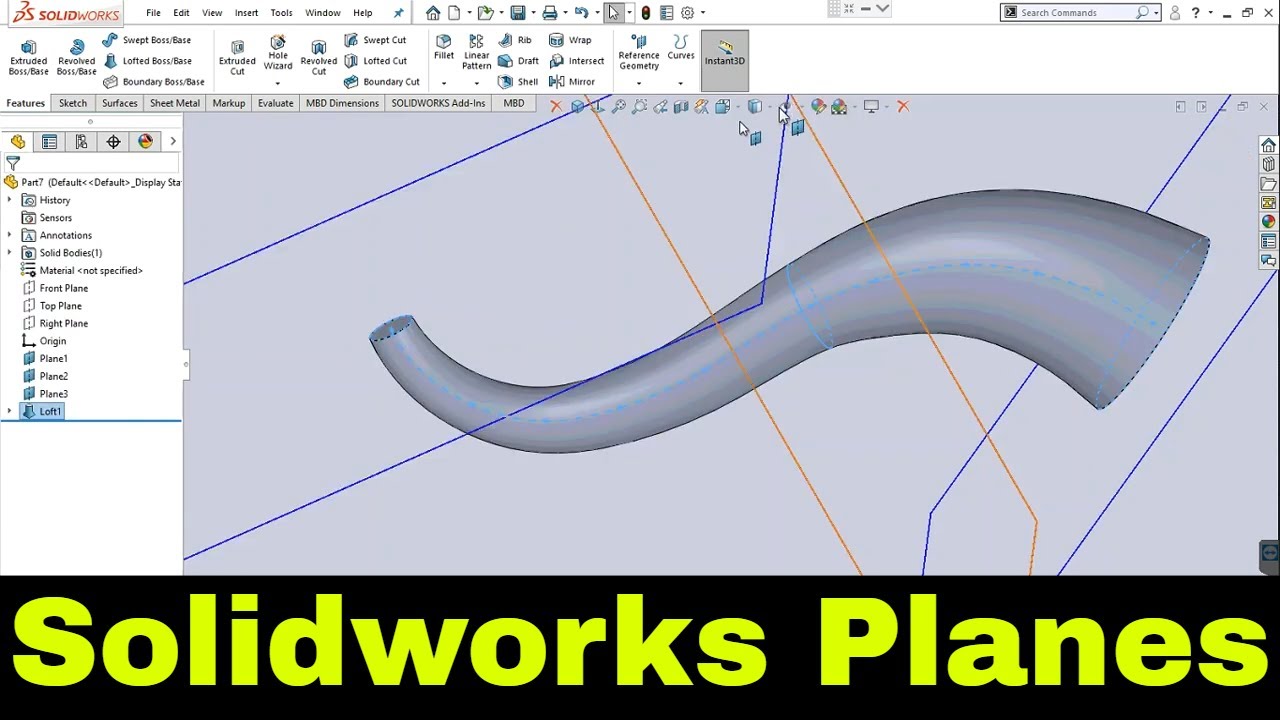Open the Edit menu
The height and width of the screenshot is (720, 1280).
click(181, 13)
